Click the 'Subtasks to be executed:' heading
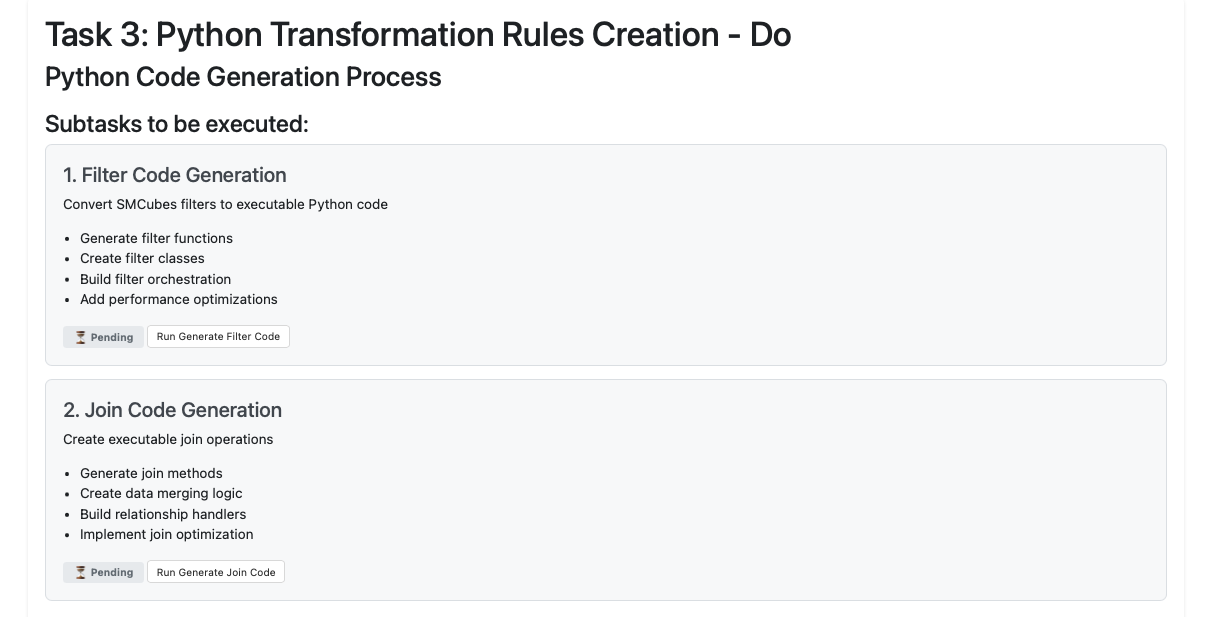 pyautogui.click(x=177, y=124)
